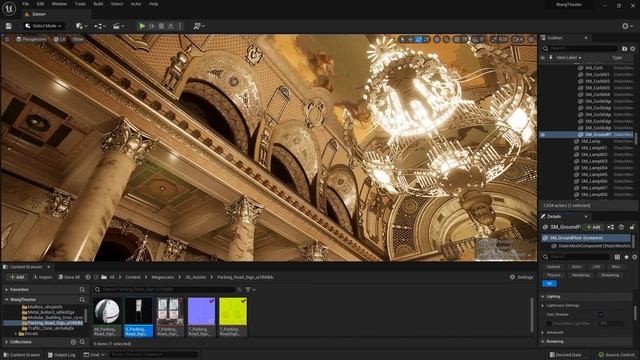Open the File menu
This screenshot has height=360, width=640.
click(x=25, y=4)
